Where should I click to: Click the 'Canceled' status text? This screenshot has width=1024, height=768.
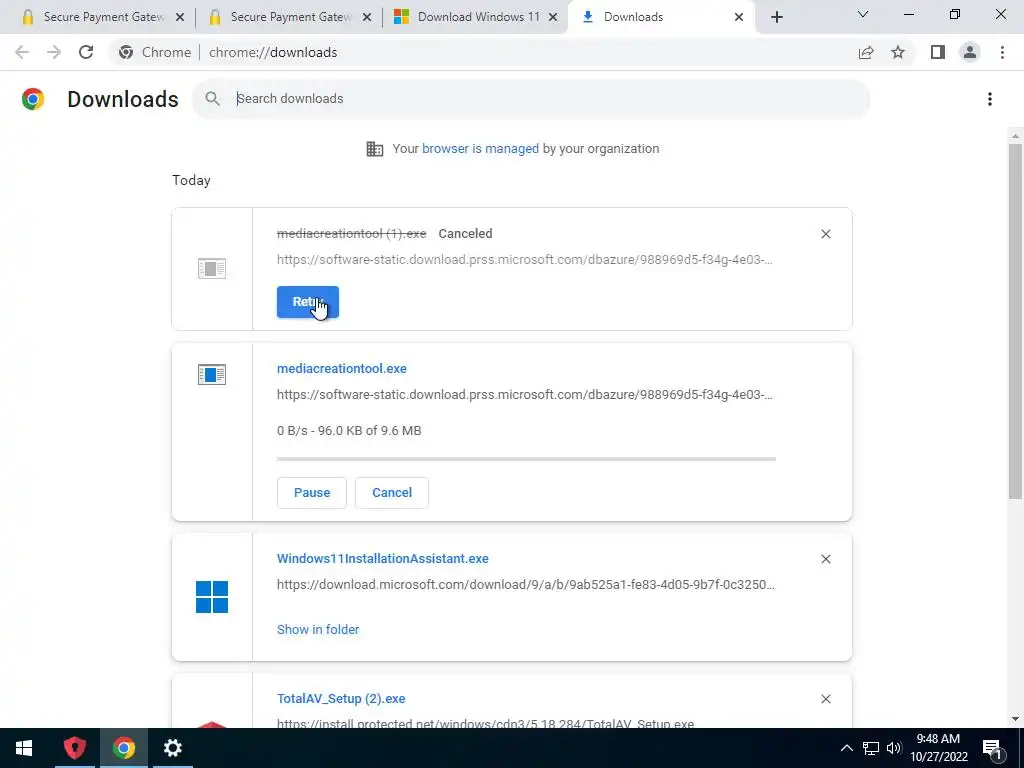pos(465,233)
